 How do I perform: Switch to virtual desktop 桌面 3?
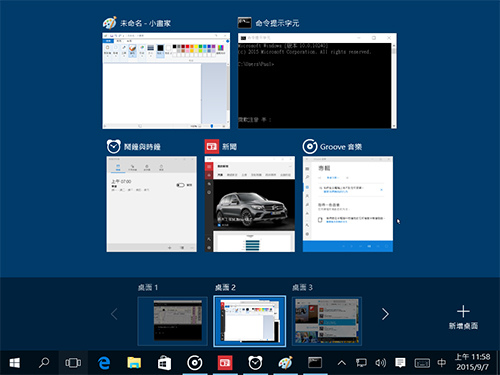[327, 321]
